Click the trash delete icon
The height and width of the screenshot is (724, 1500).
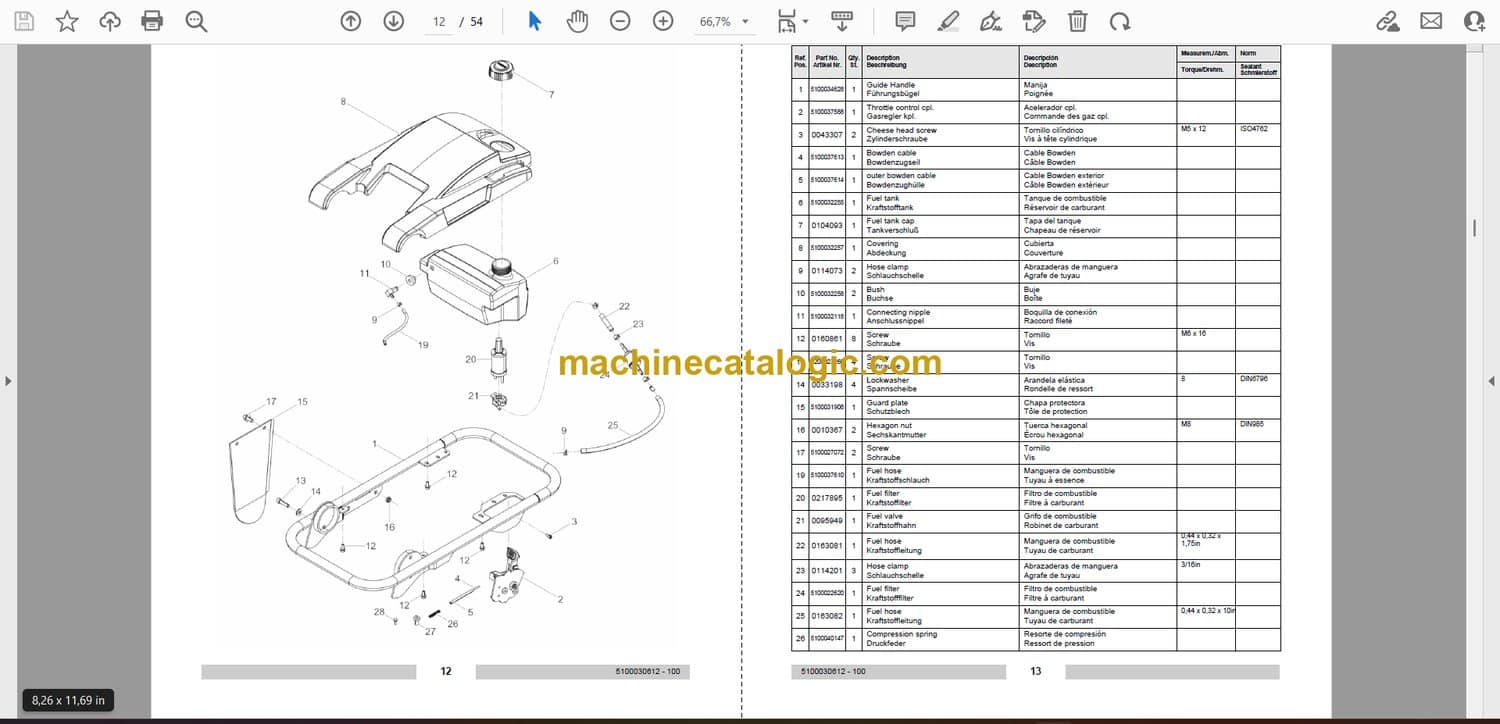click(1077, 21)
